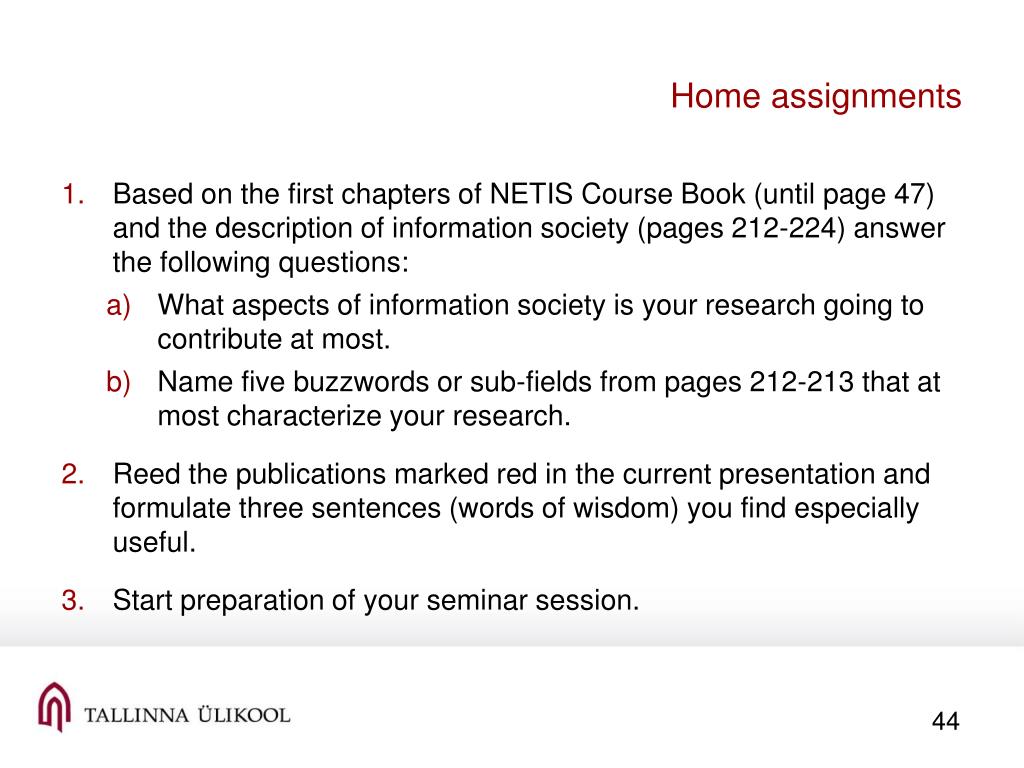
Task: Click the word 'useful.' in item 2
Action: coord(154,543)
